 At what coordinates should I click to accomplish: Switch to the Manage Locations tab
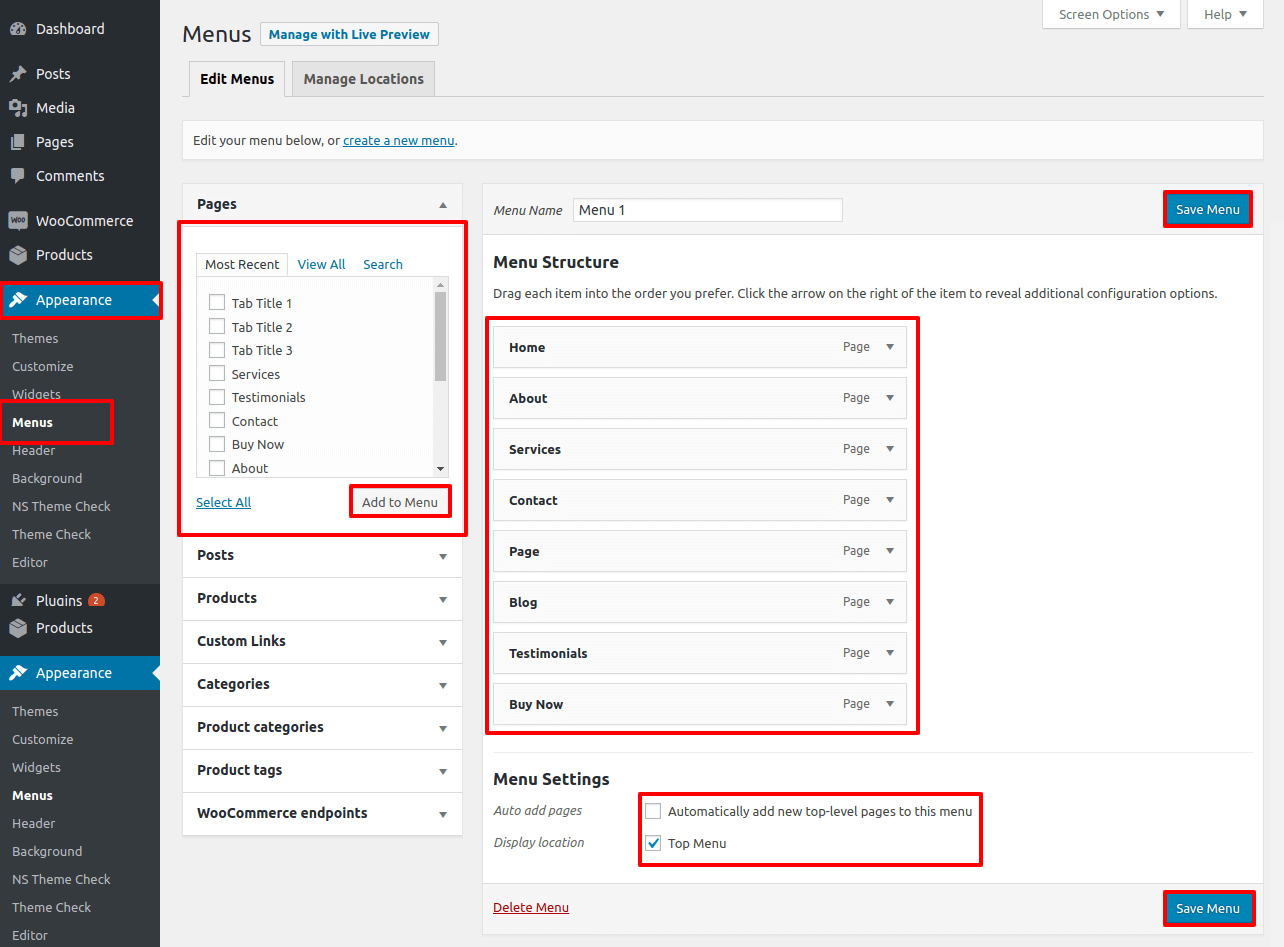[x=362, y=78]
